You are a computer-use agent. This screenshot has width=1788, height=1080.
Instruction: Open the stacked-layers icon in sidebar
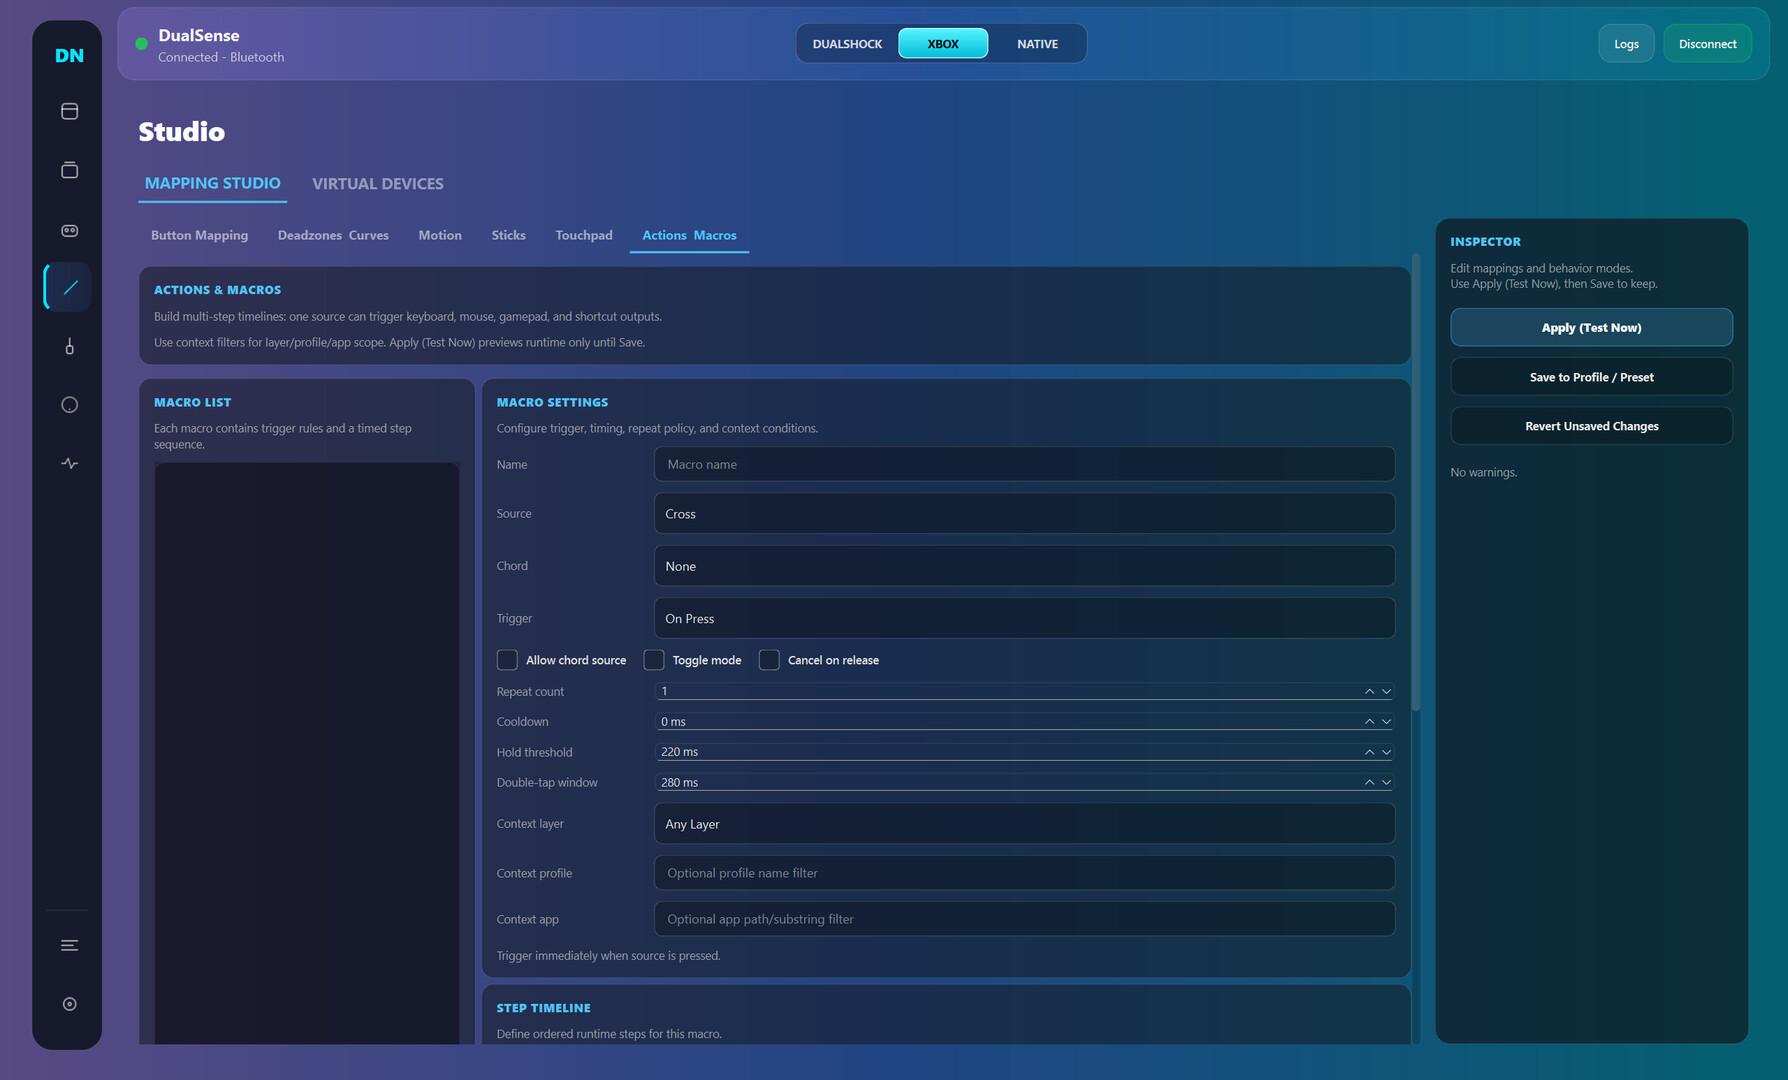[69, 170]
